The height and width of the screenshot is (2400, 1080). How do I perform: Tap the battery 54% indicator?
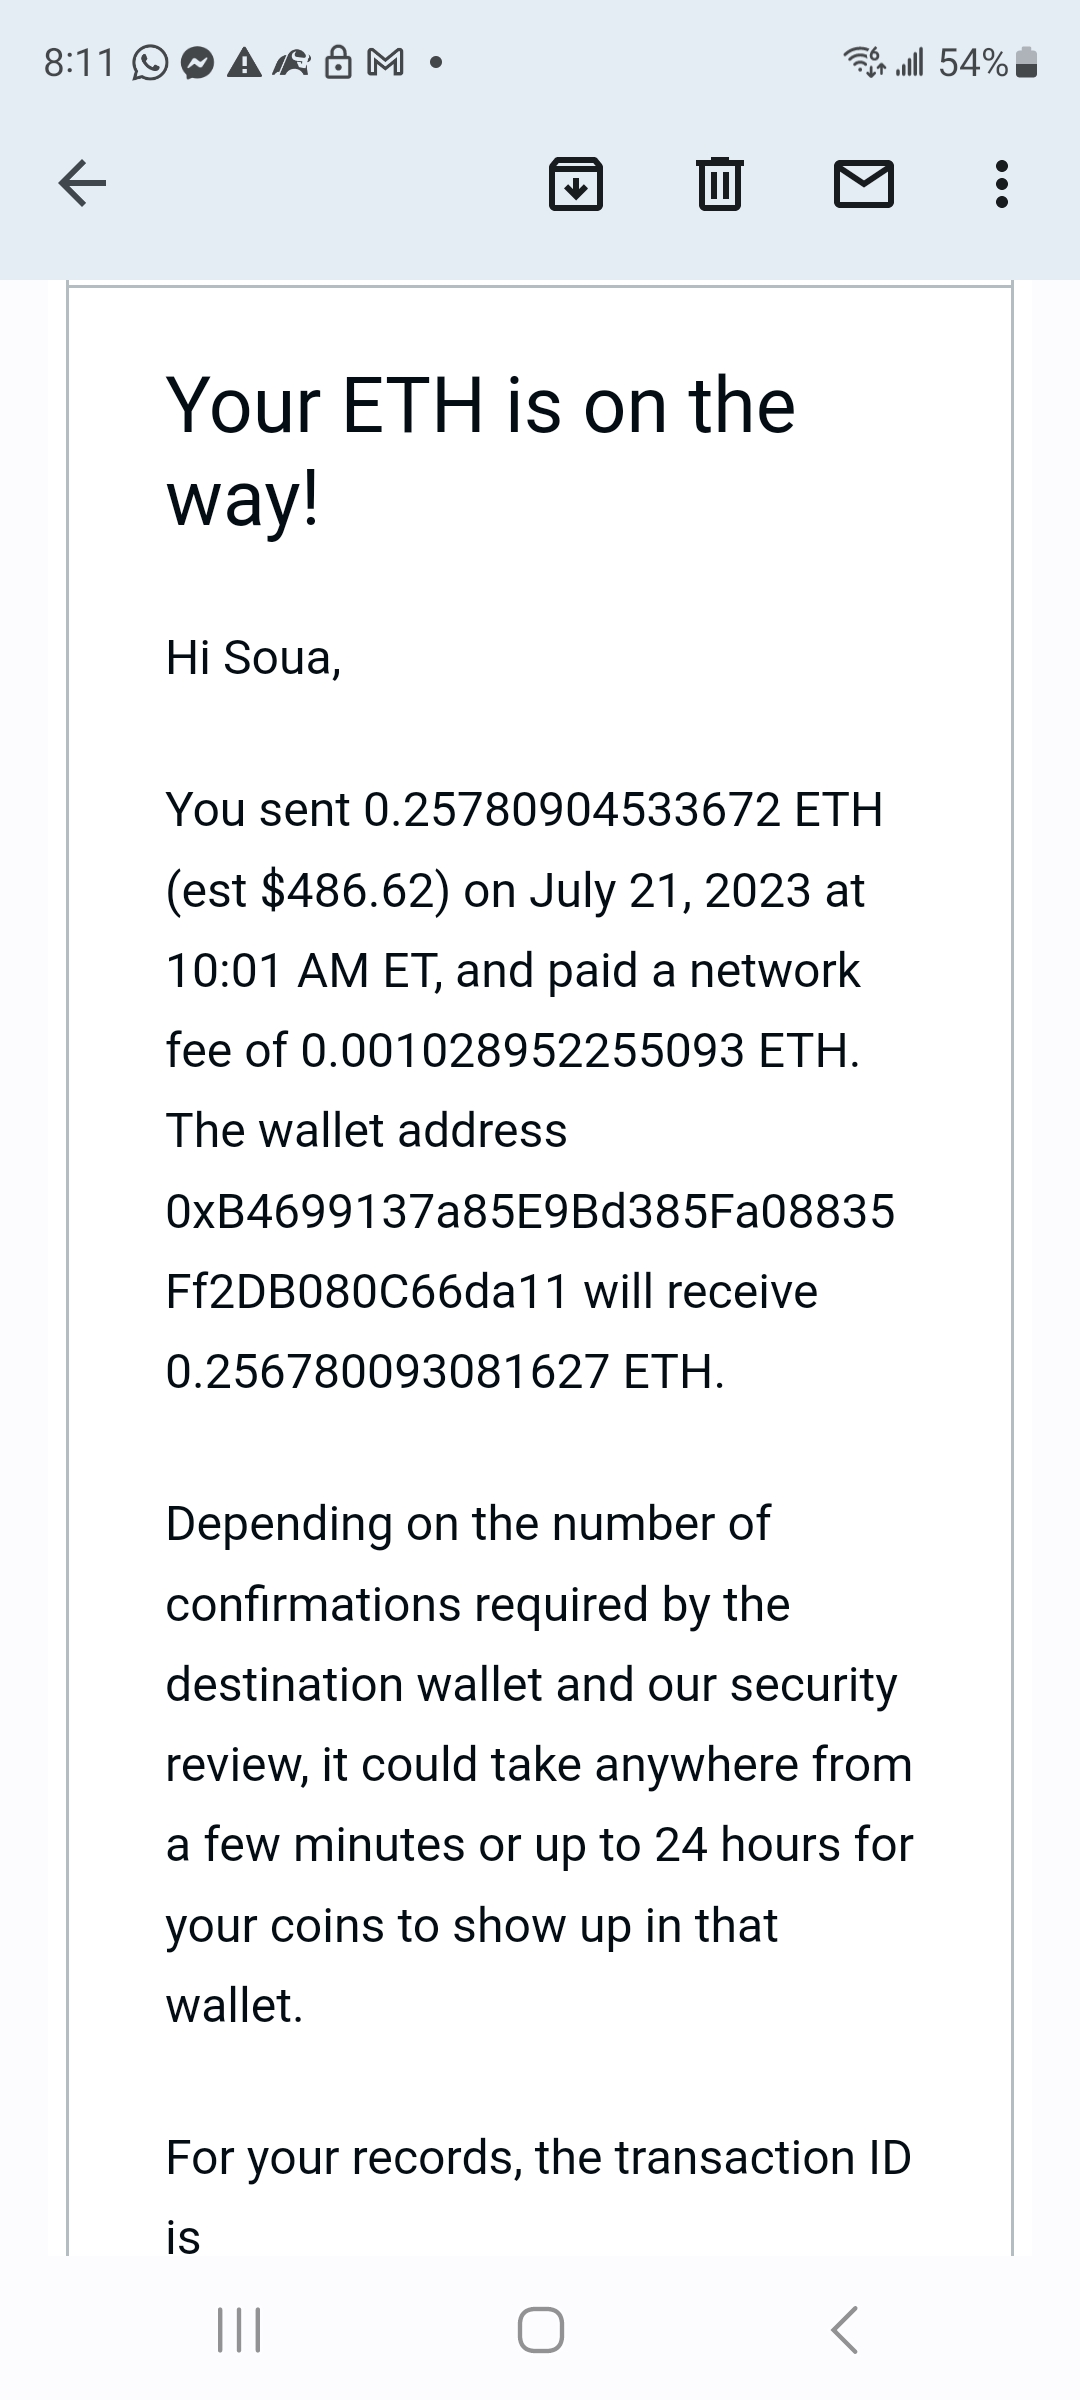pyautogui.click(x=988, y=63)
